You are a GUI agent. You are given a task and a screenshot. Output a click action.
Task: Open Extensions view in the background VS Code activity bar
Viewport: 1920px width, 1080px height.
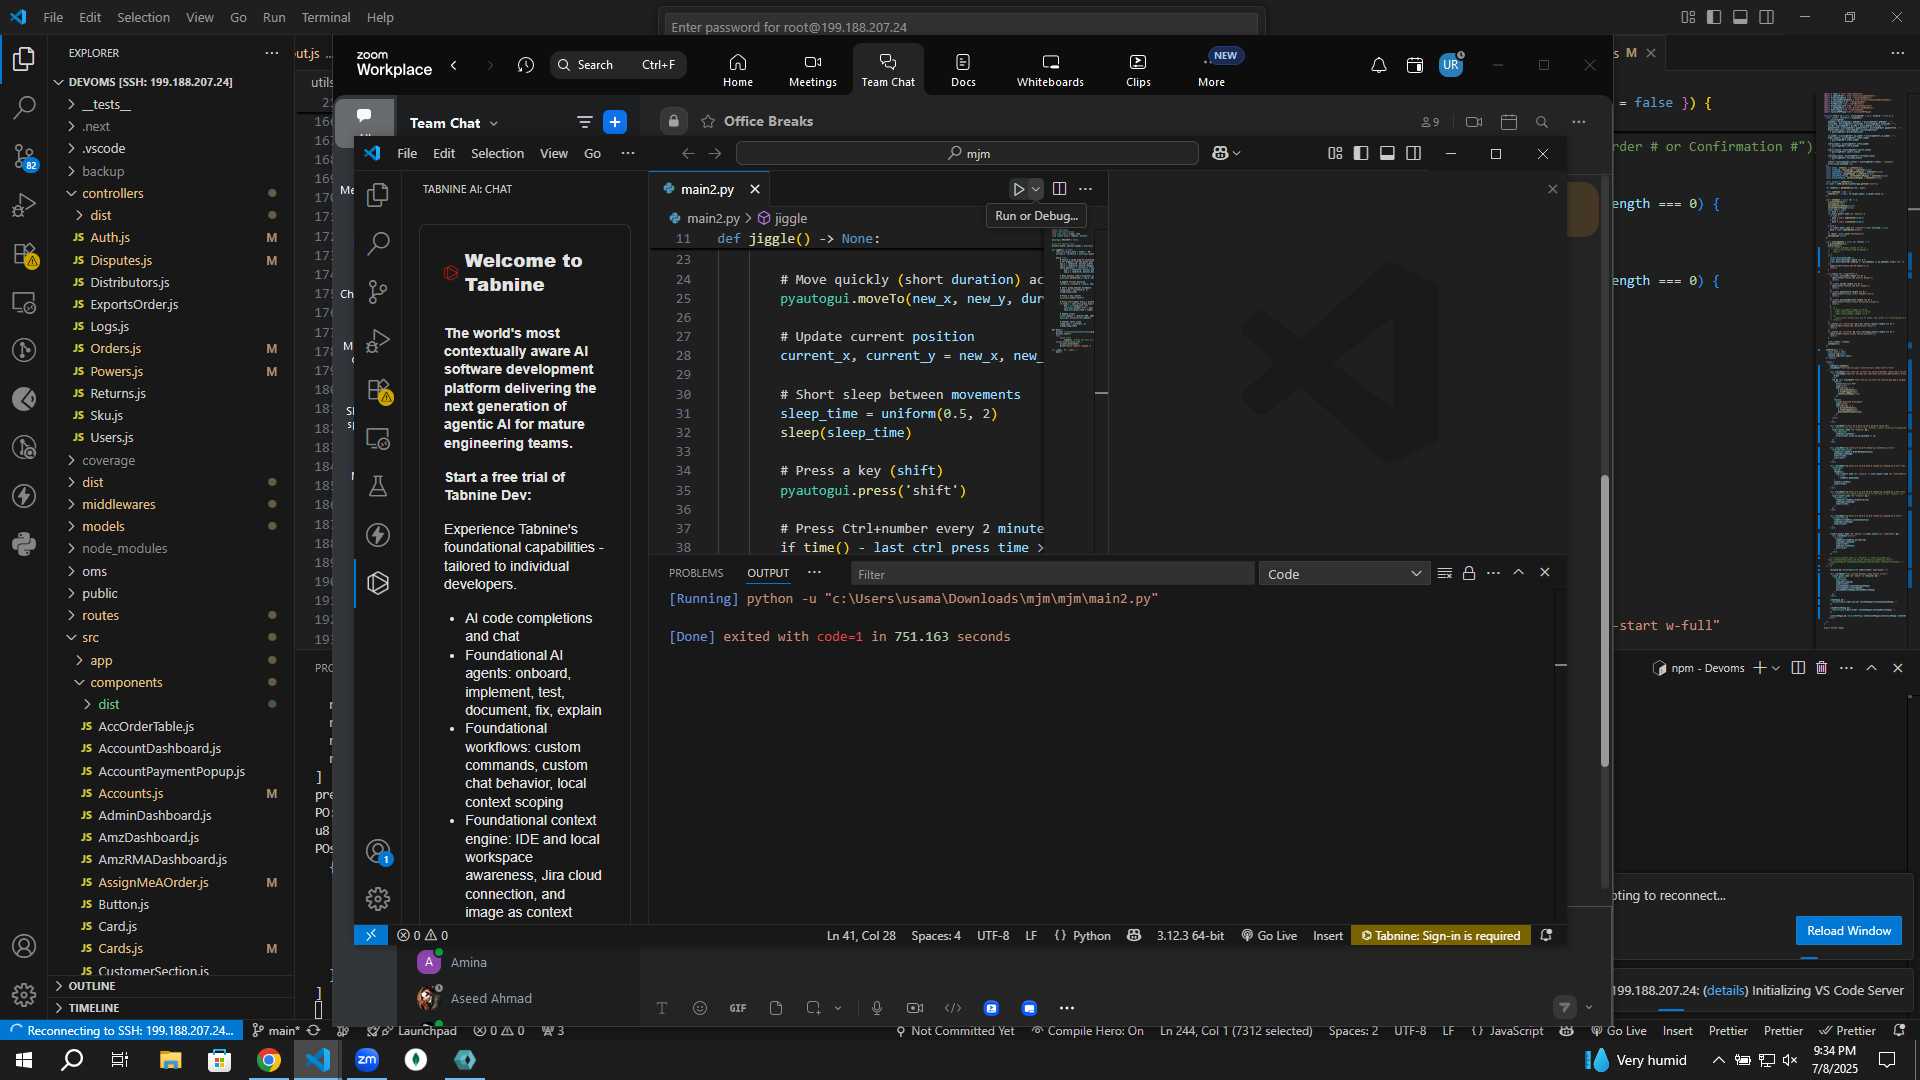coord(24,254)
